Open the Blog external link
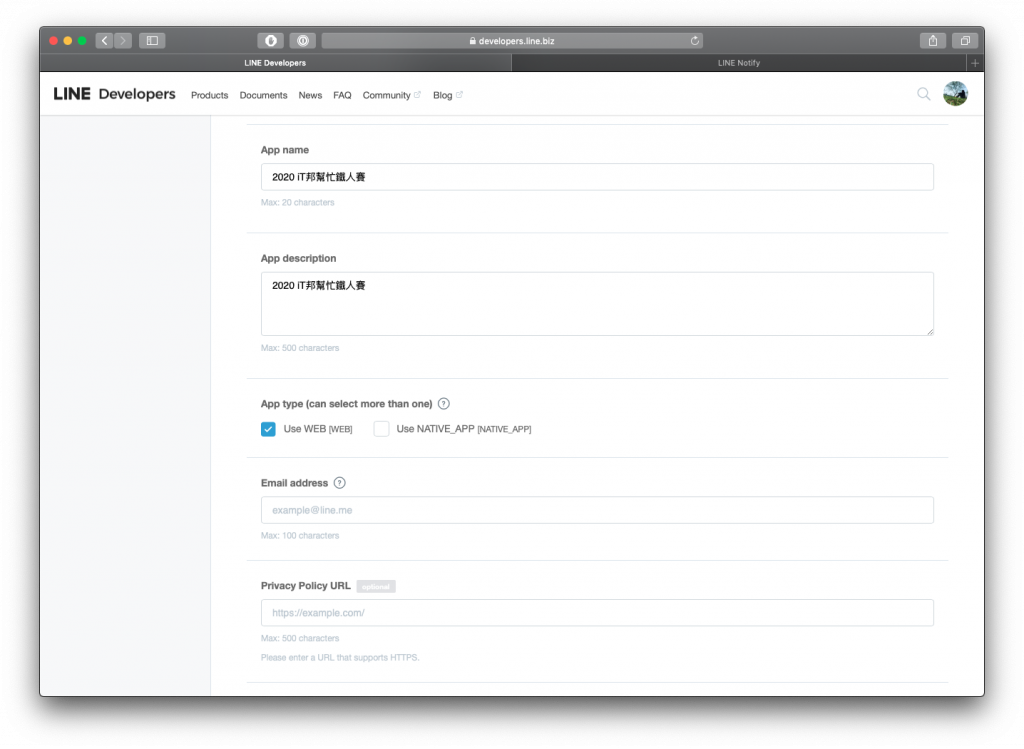Image resolution: width=1024 pixels, height=749 pixels. pos(447,95)
